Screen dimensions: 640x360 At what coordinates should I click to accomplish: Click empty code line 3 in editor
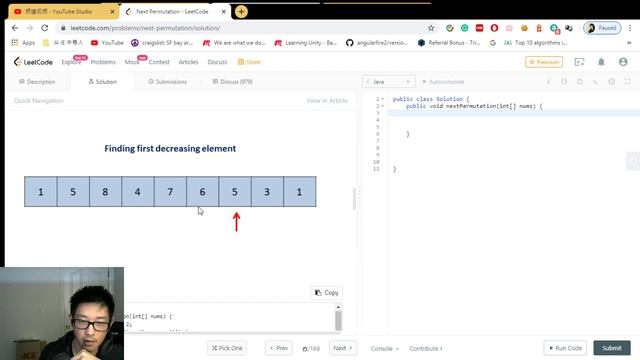[x=514, y=113]
